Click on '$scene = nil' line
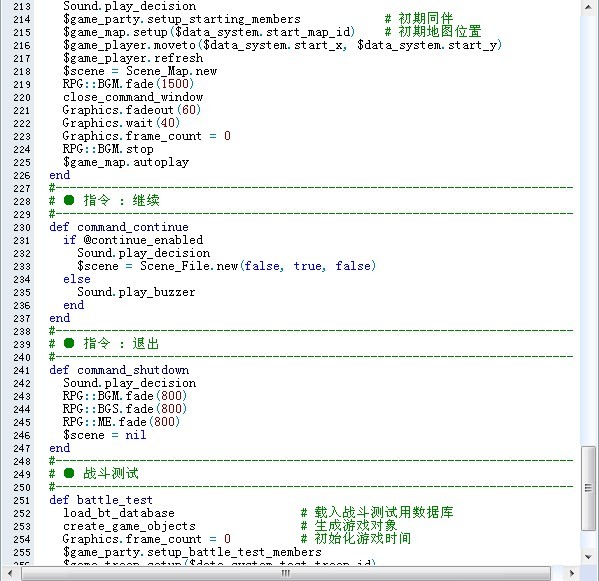 [105, 435]
